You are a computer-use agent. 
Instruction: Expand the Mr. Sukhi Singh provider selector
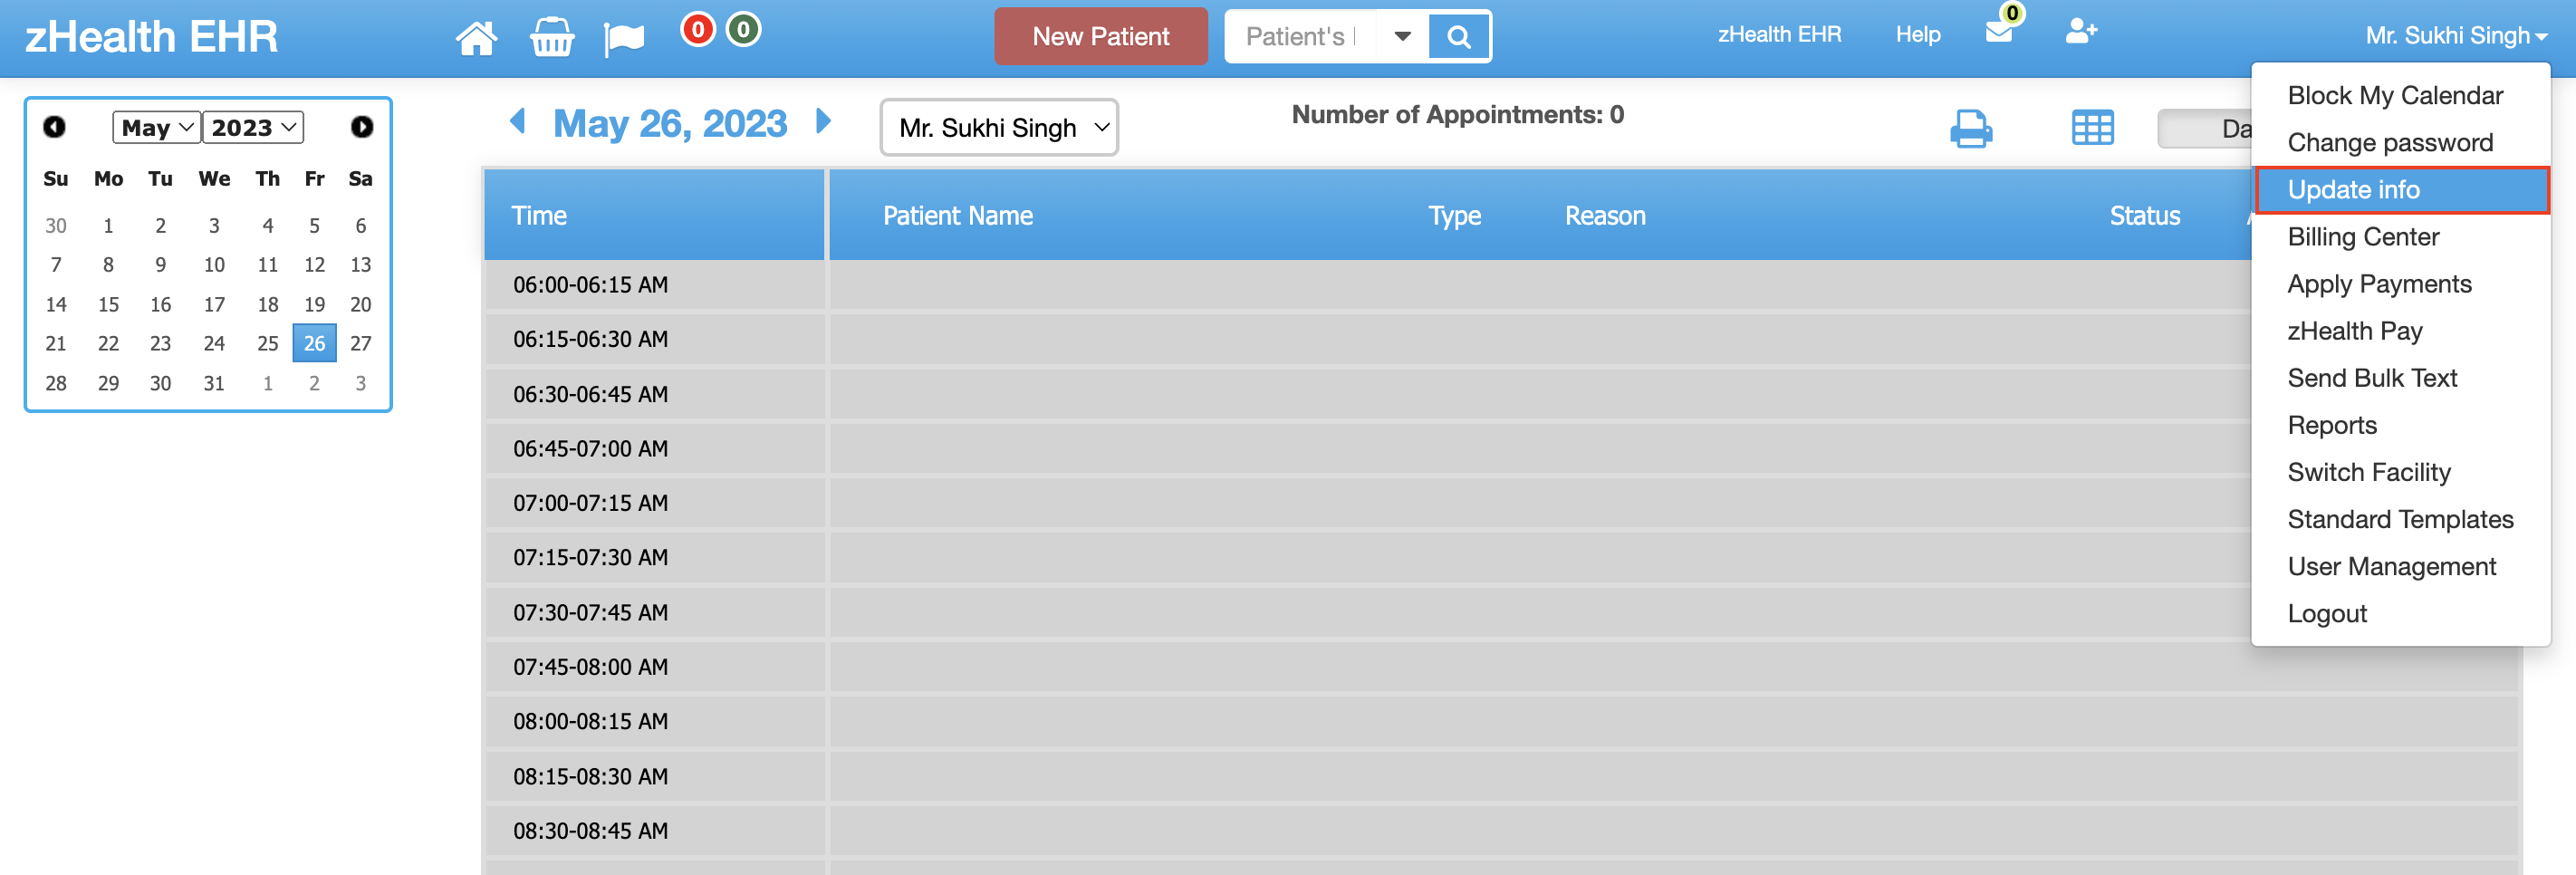point(999,127)
